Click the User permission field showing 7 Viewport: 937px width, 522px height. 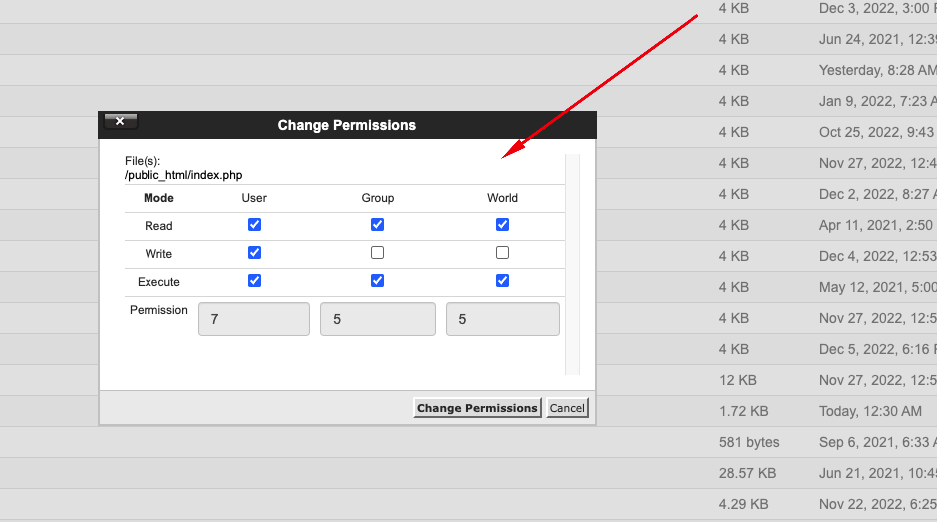(254, 319)
